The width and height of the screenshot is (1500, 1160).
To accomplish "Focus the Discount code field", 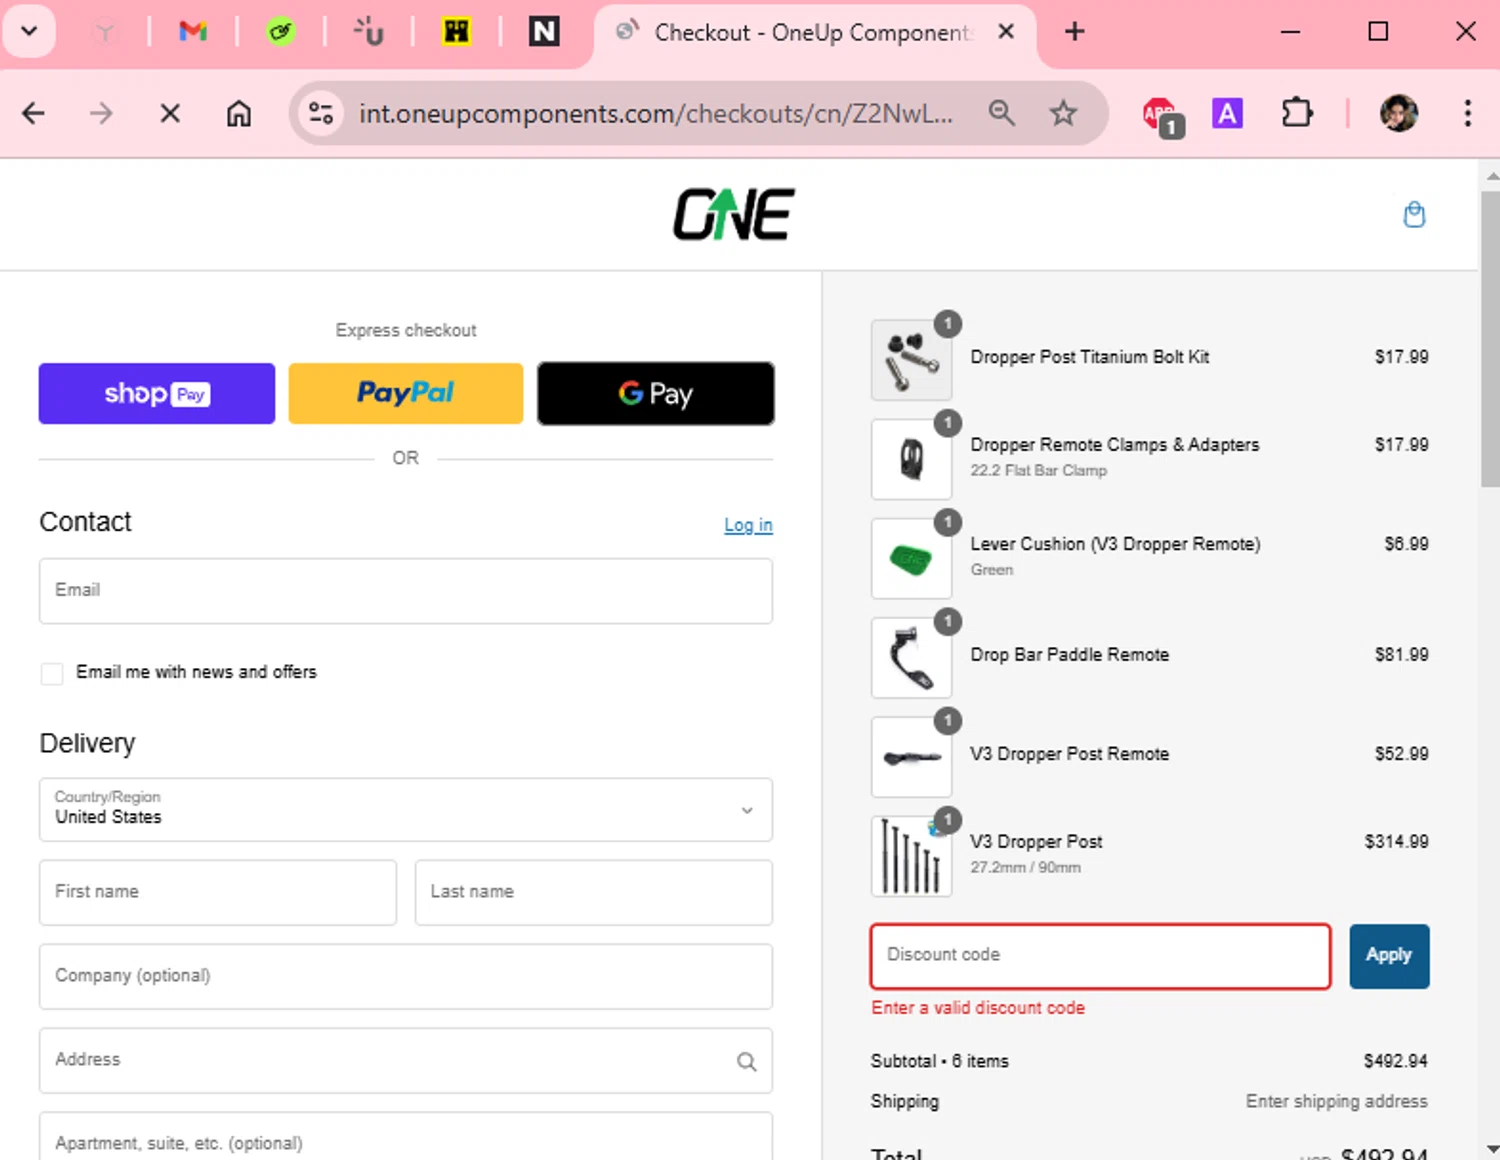I will [x=1100, y=956].
